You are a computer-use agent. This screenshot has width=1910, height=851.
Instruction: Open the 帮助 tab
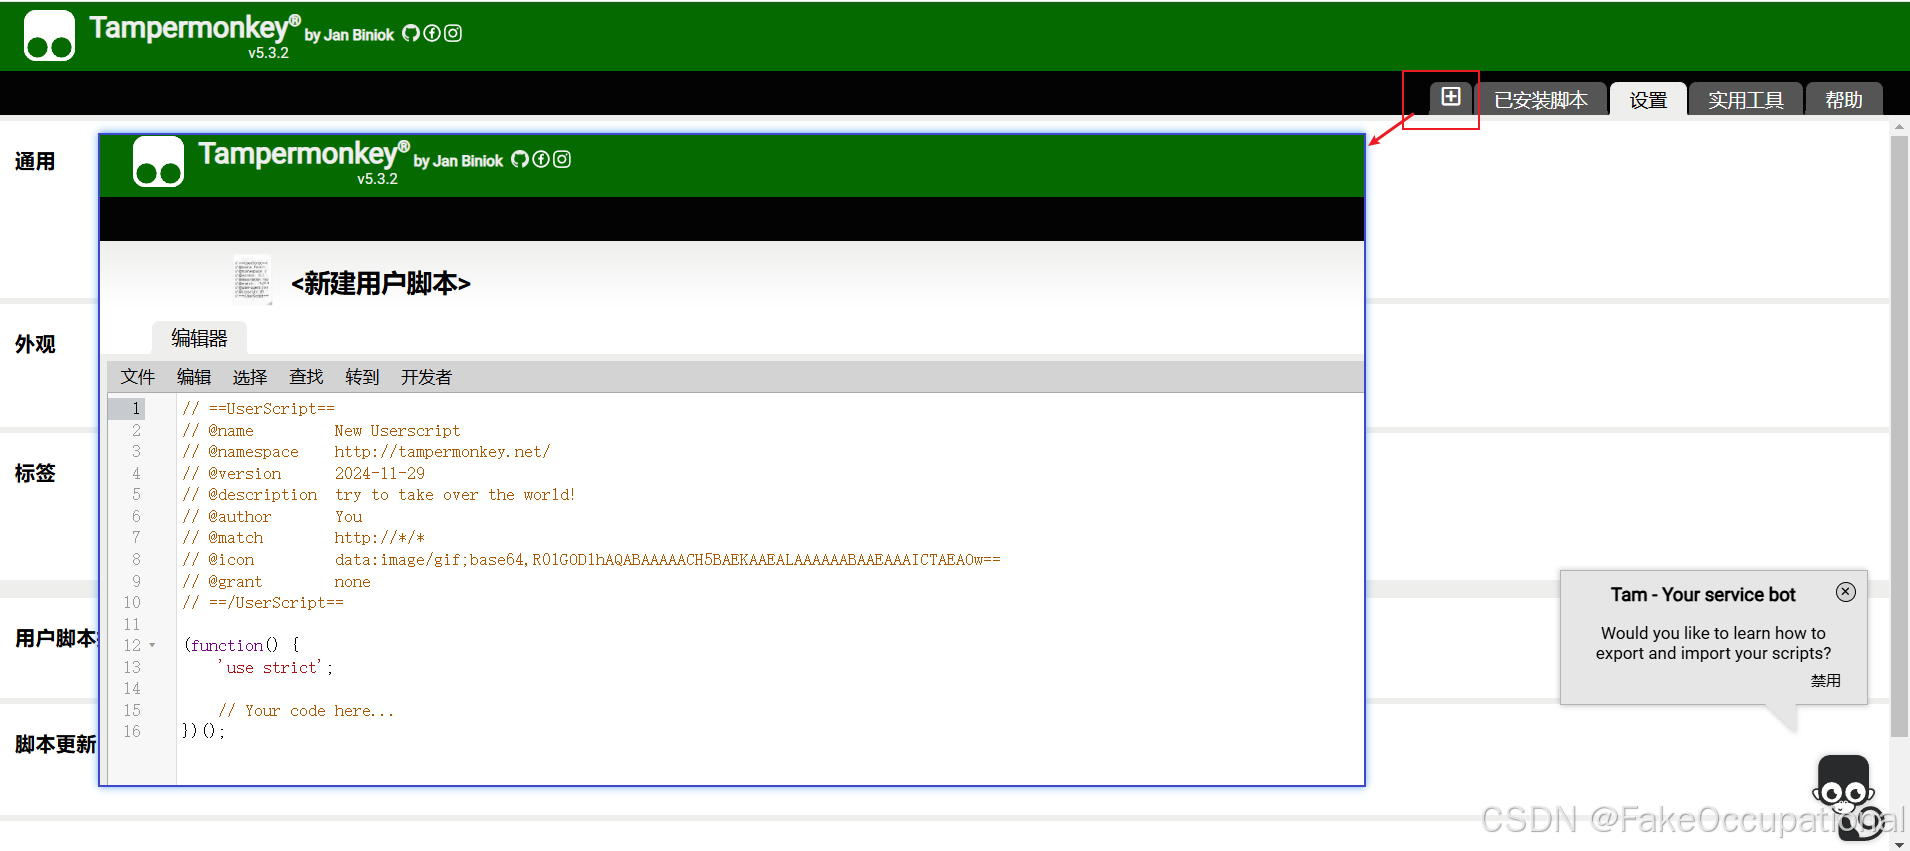(1844, 100)
